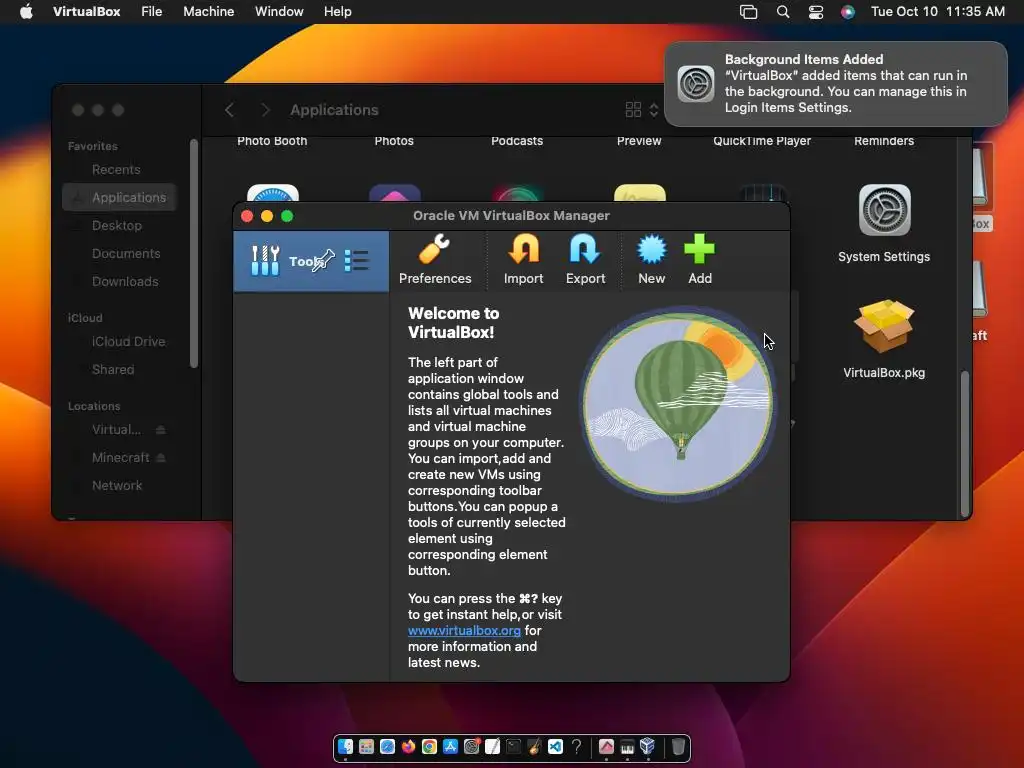The image size is (1024, 768).
Task: Open Spotlight search in menu bar
Action: (x=782, y=12)
